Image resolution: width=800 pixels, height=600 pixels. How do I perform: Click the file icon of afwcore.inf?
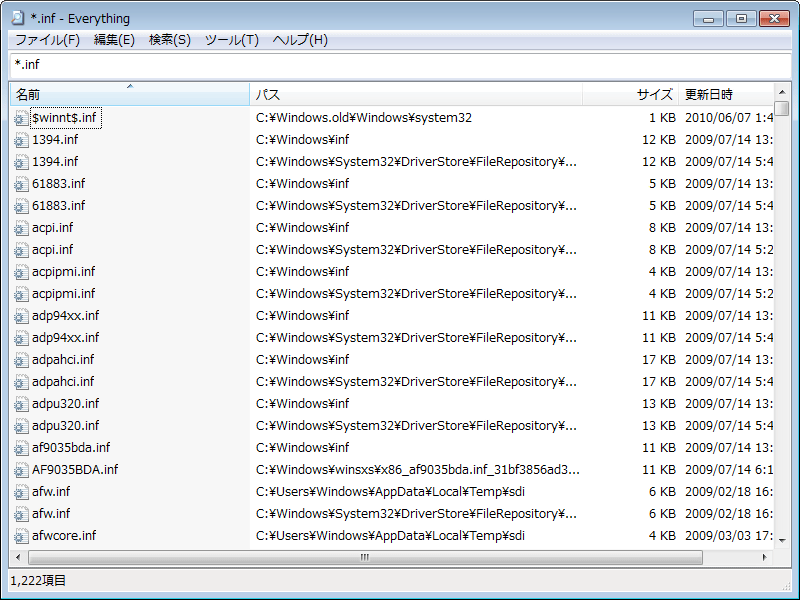point(21,536)
